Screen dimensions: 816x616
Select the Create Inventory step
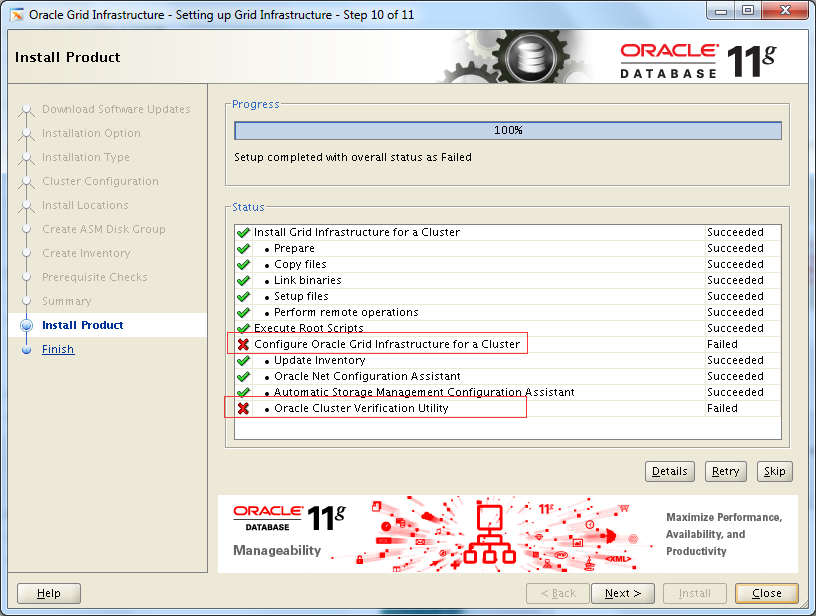click(x=86, y=253)
